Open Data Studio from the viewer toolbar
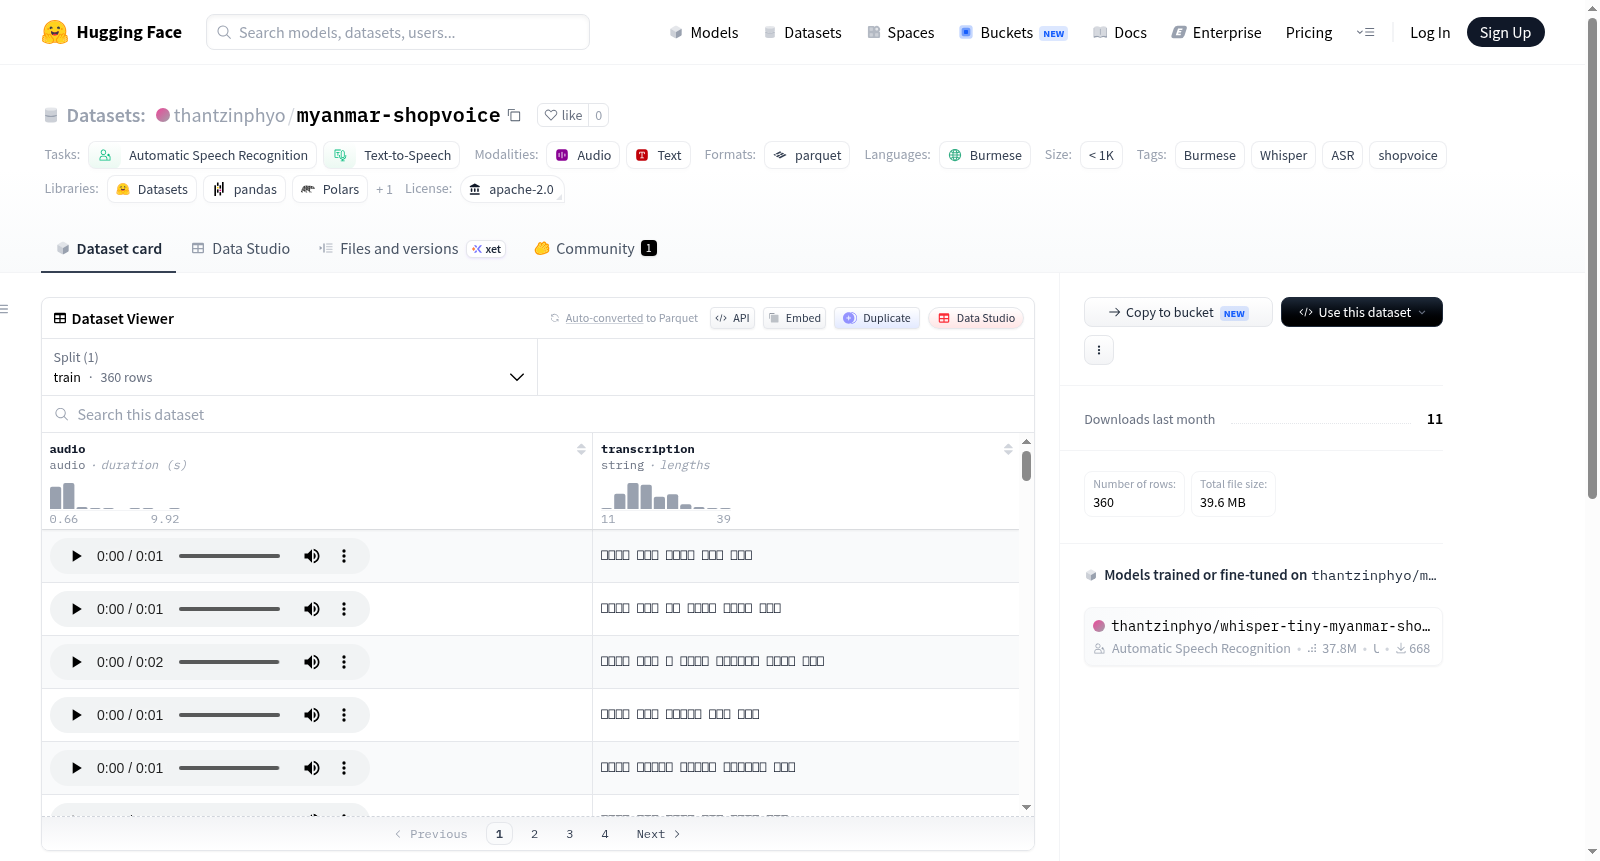1600x861 pixels. tap(976, 318)
